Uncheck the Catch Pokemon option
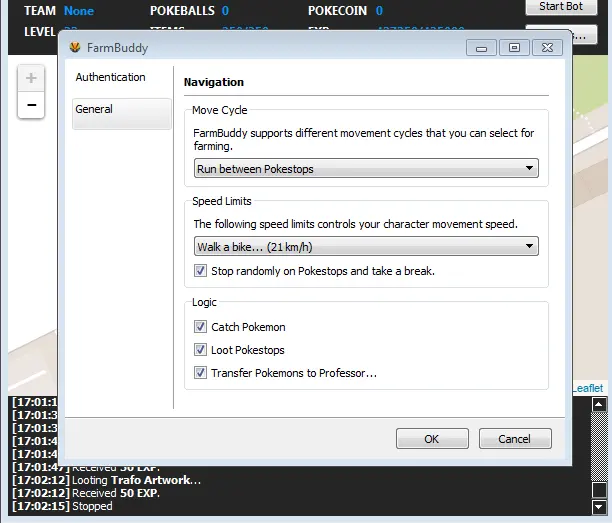Image resolution: width=612 pixels, height=523 pixels. 201,327
